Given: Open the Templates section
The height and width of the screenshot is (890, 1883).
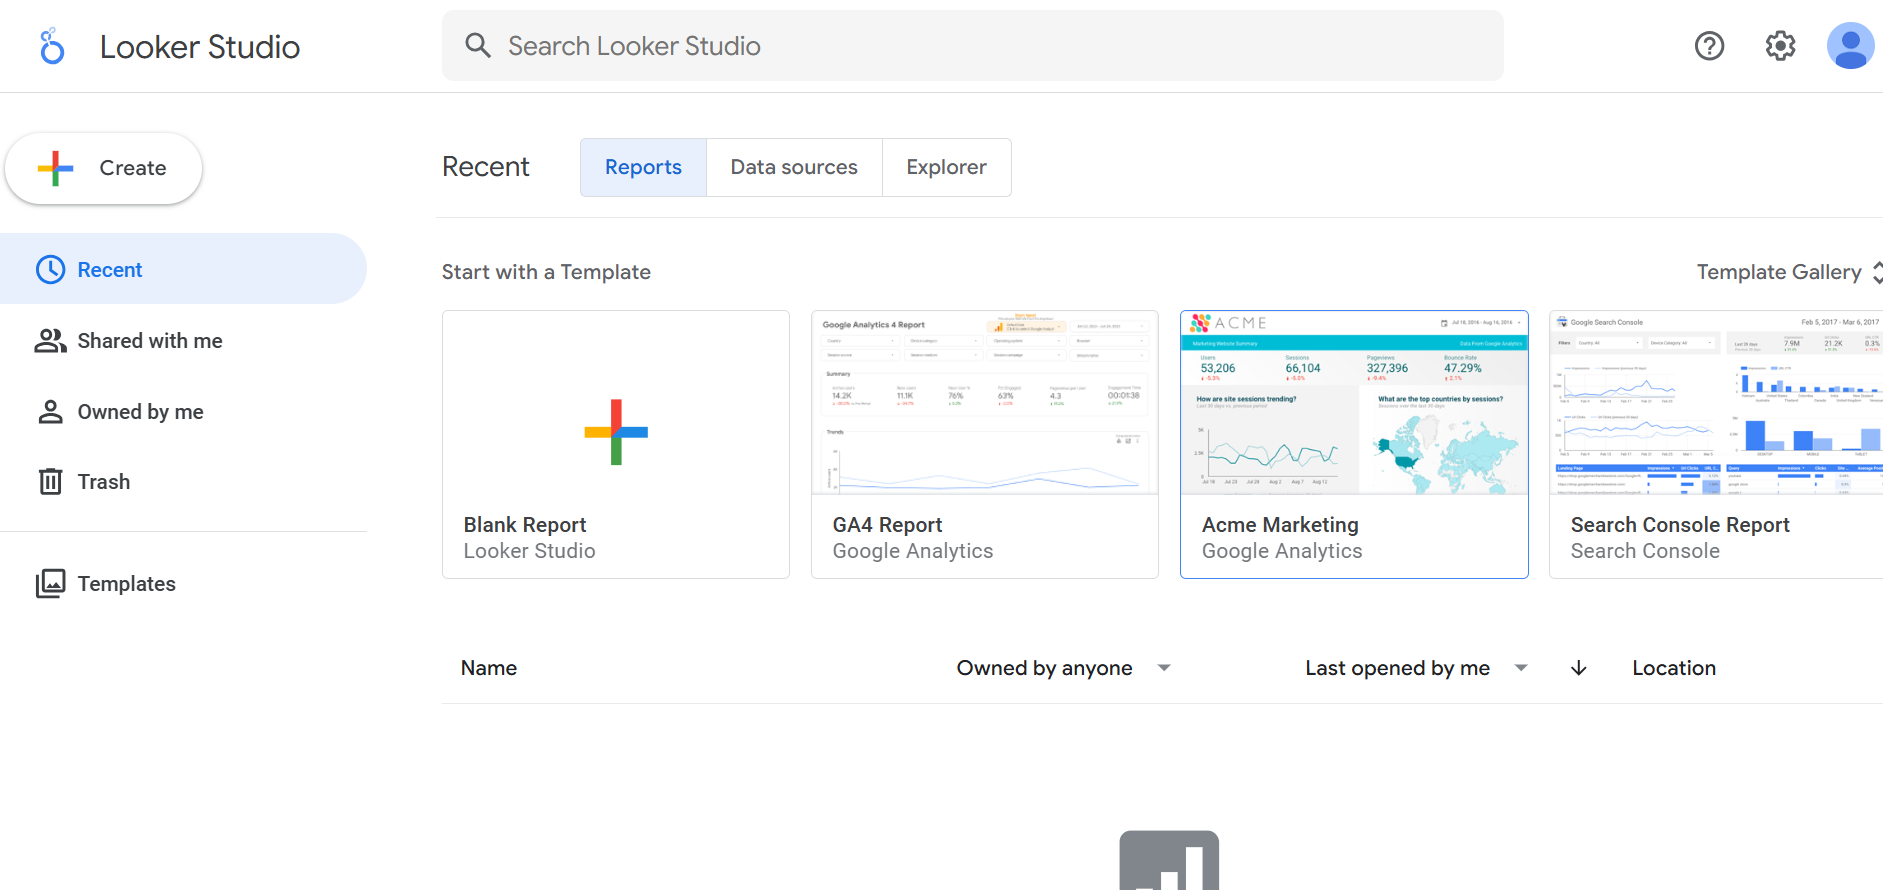Looking at the screenshot, I should tap(183, 584).
